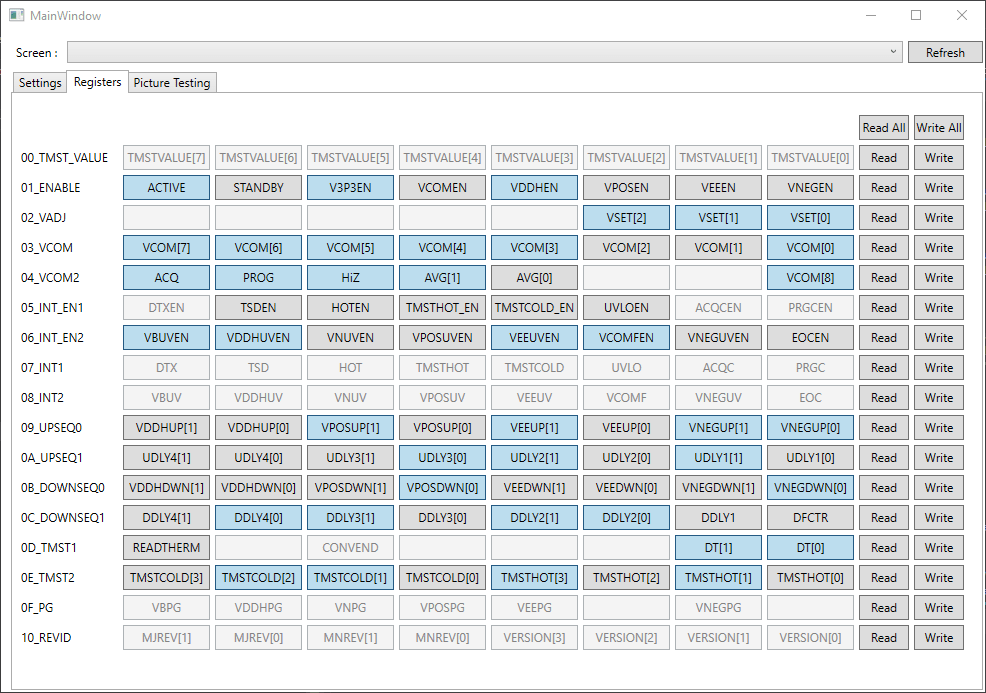Image resolution: width=986 pixels, height=693 pixels.
Task: Toggle TMSTCOLD[2] in 0E_TMST2
Action: tap(258, 577)
